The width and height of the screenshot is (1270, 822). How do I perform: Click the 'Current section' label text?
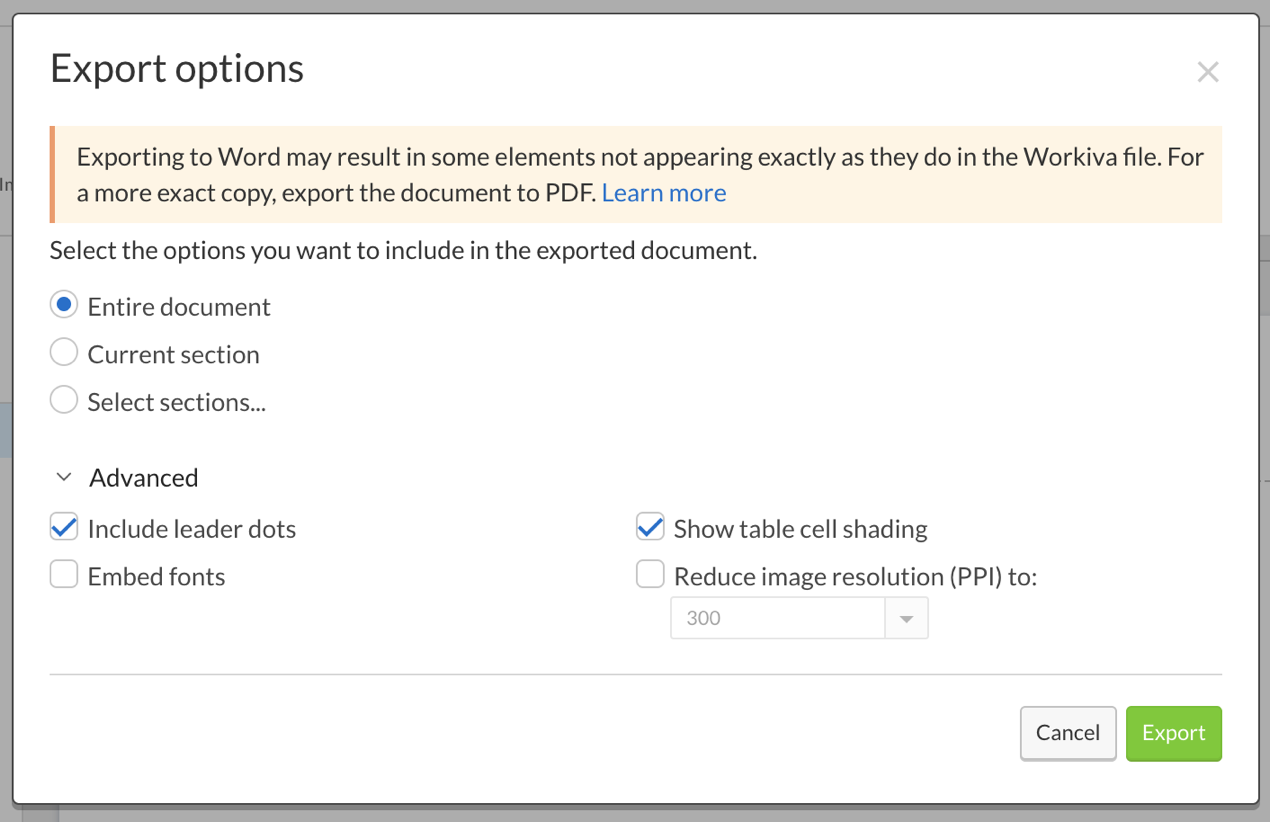173,355
